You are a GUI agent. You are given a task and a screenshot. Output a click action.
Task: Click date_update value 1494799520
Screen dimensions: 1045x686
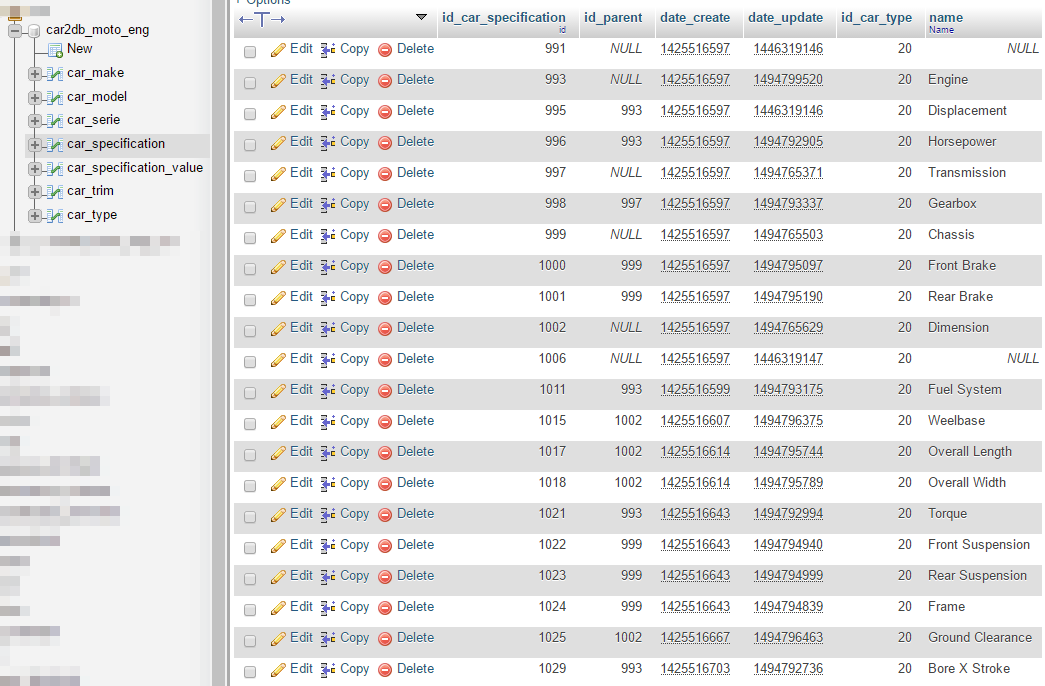788,80
